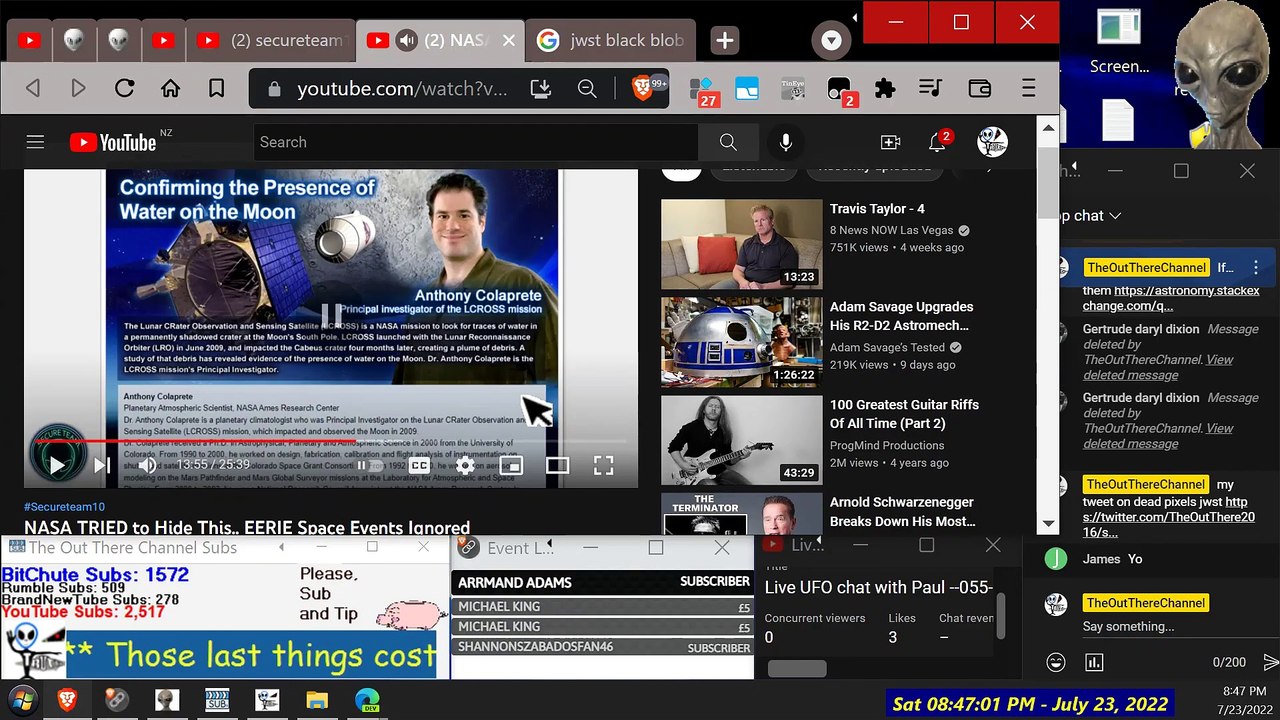Mute the video volume
1280x720 pixels.
(x=147, y=465)
